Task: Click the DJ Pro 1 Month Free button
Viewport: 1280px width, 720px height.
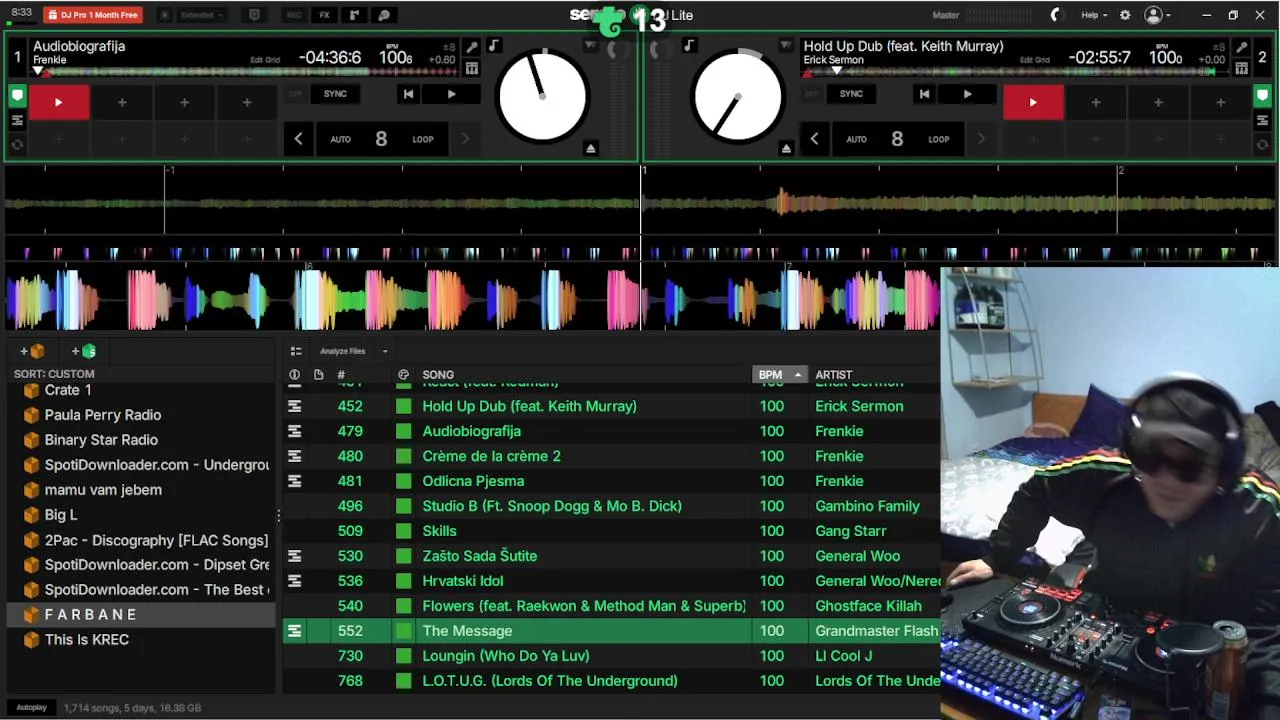Action: coord(93,15)
